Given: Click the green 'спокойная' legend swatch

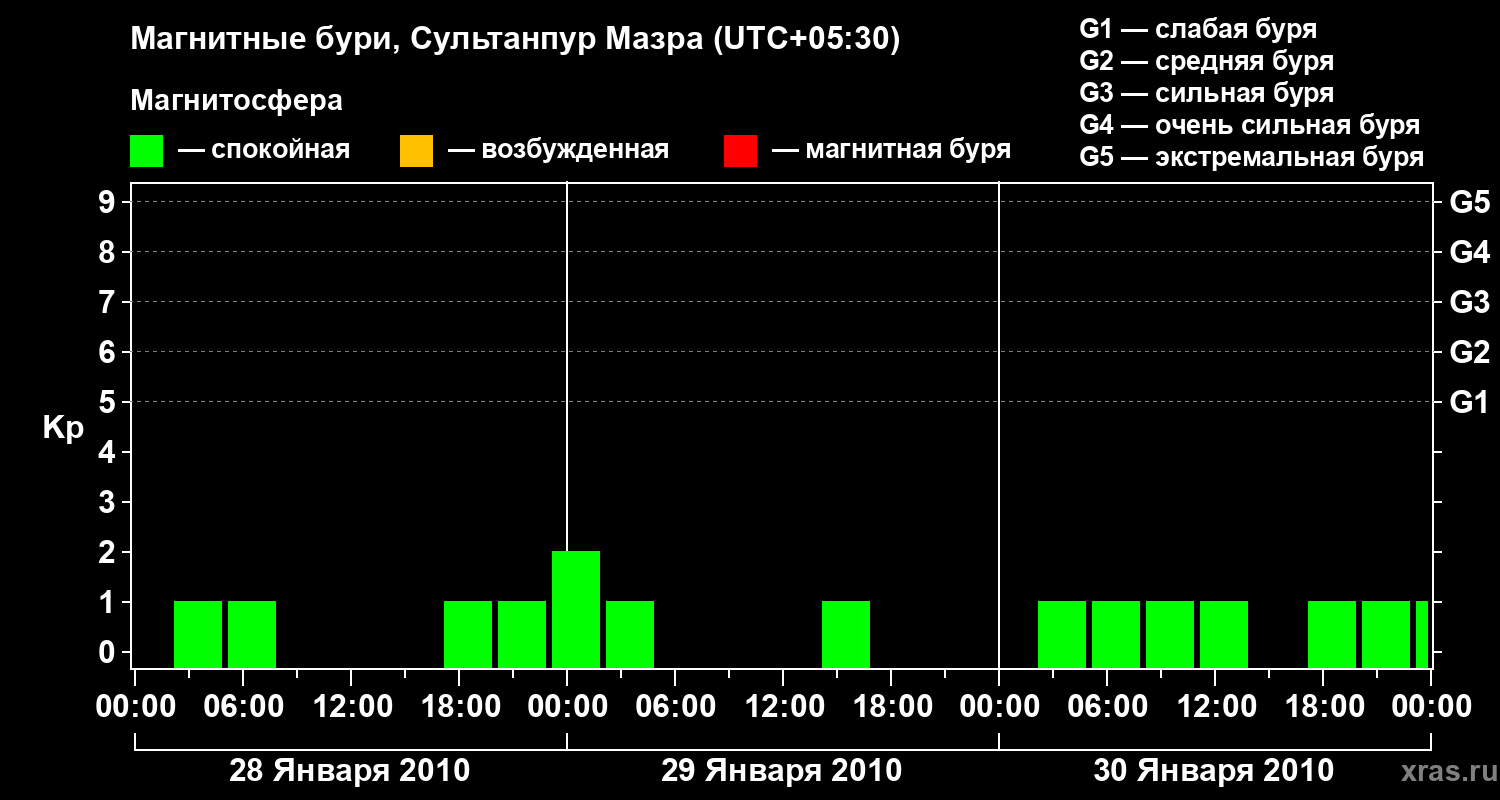Looking at the screenshot, I should (x=147, y=151).
